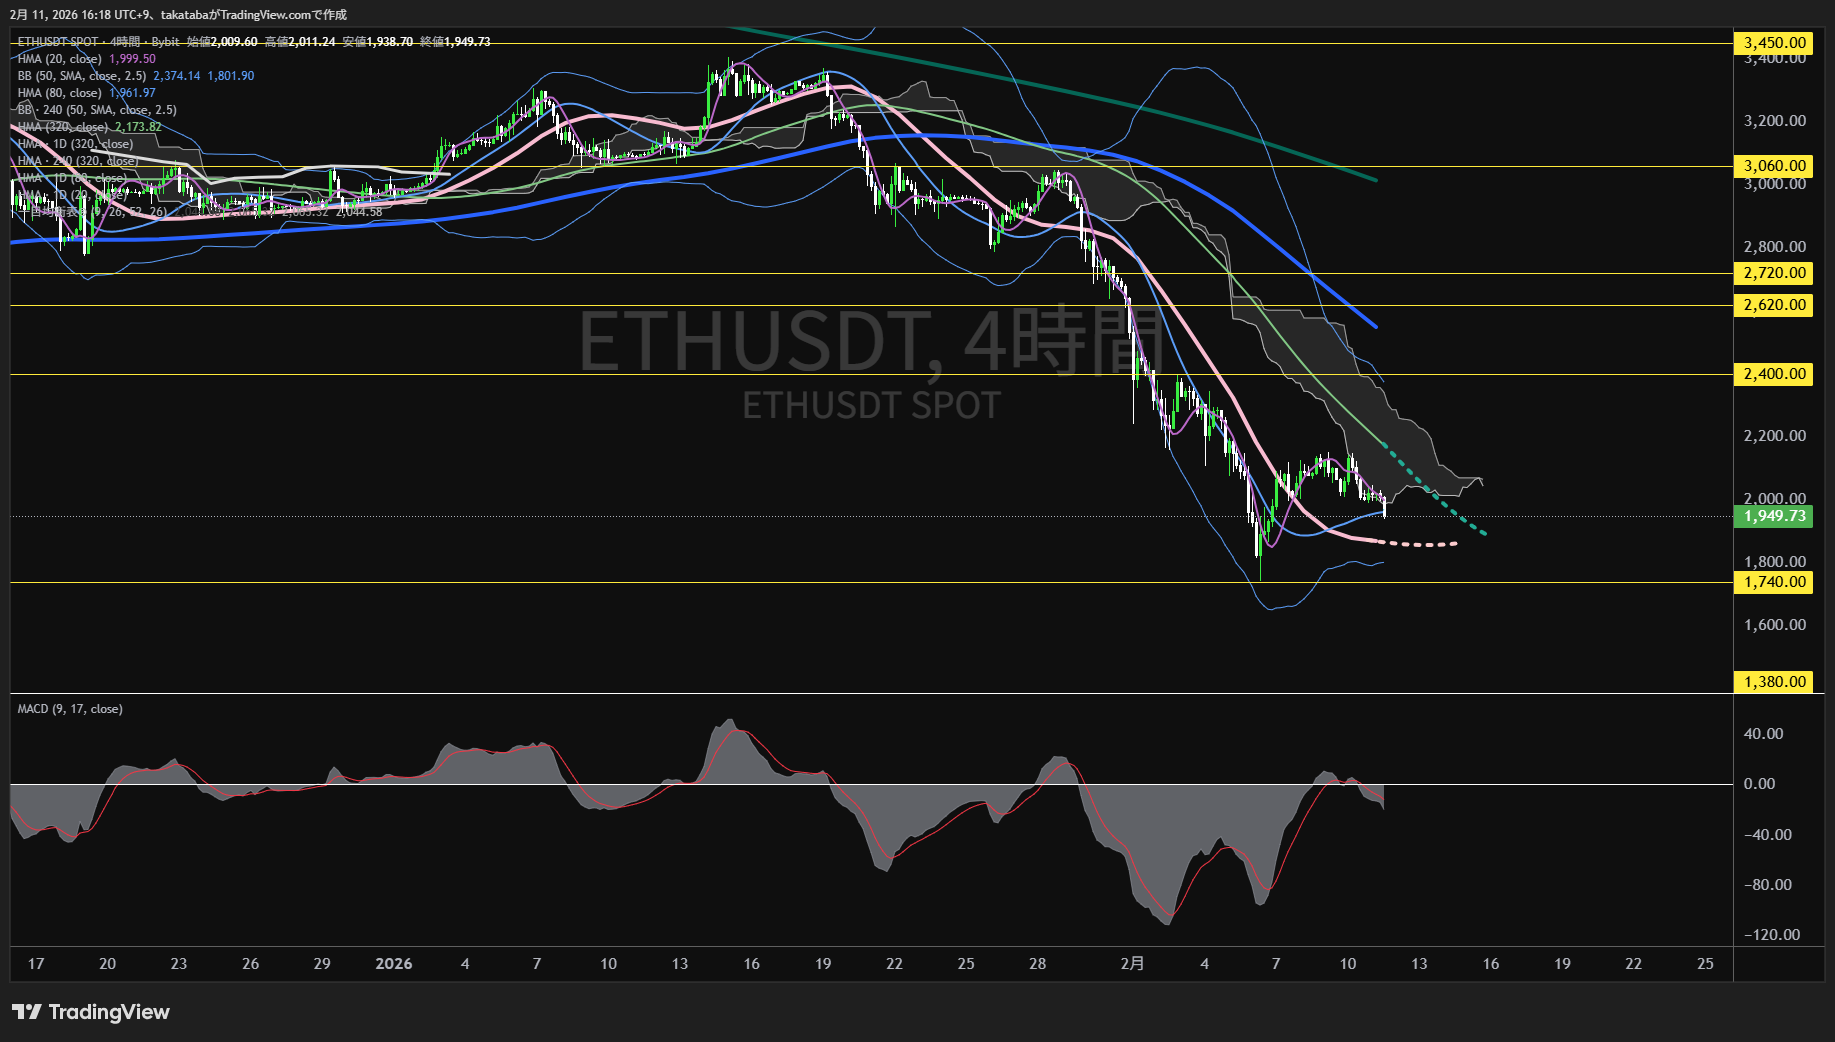Select the 3,060.00 horizontal line price tag

[x=1774, y=166]
